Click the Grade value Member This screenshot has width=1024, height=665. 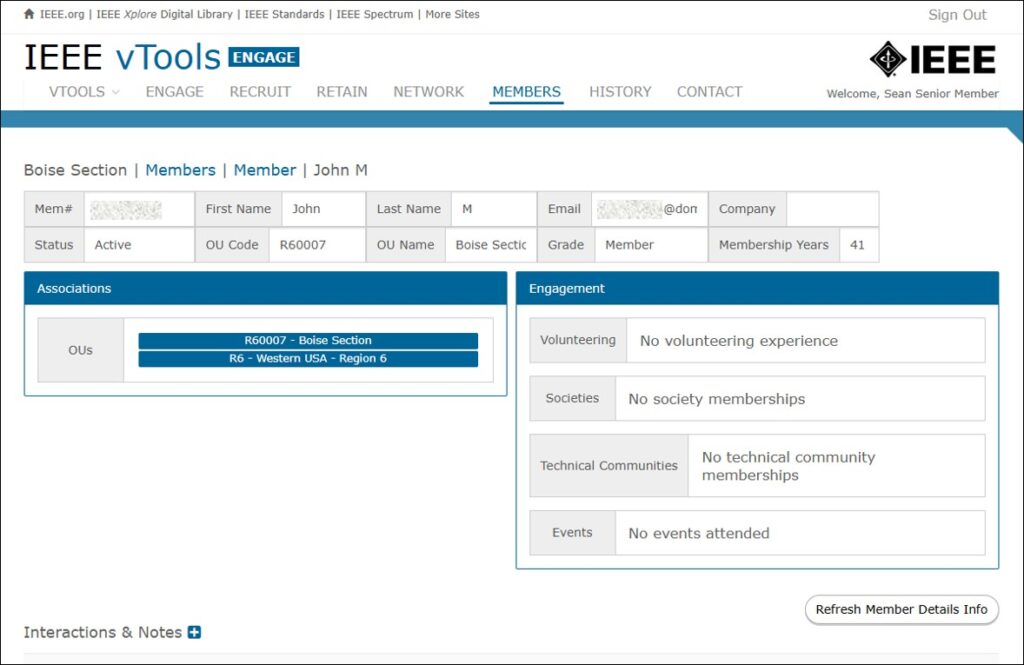630,245
